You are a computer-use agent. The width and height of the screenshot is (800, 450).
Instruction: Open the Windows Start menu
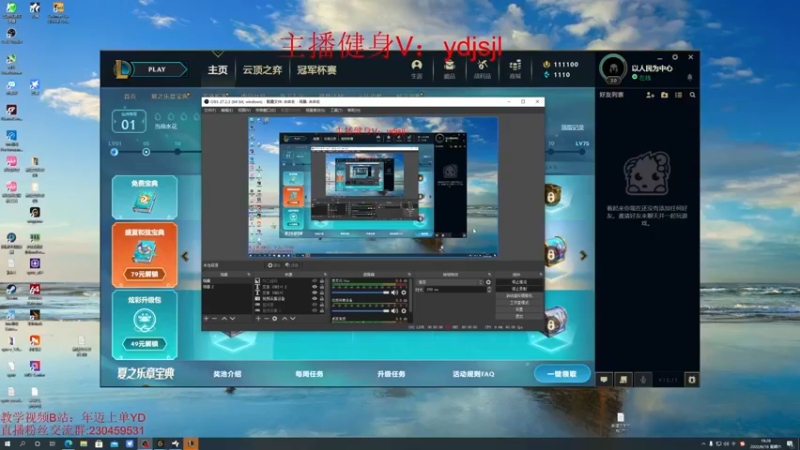(7, 444)
